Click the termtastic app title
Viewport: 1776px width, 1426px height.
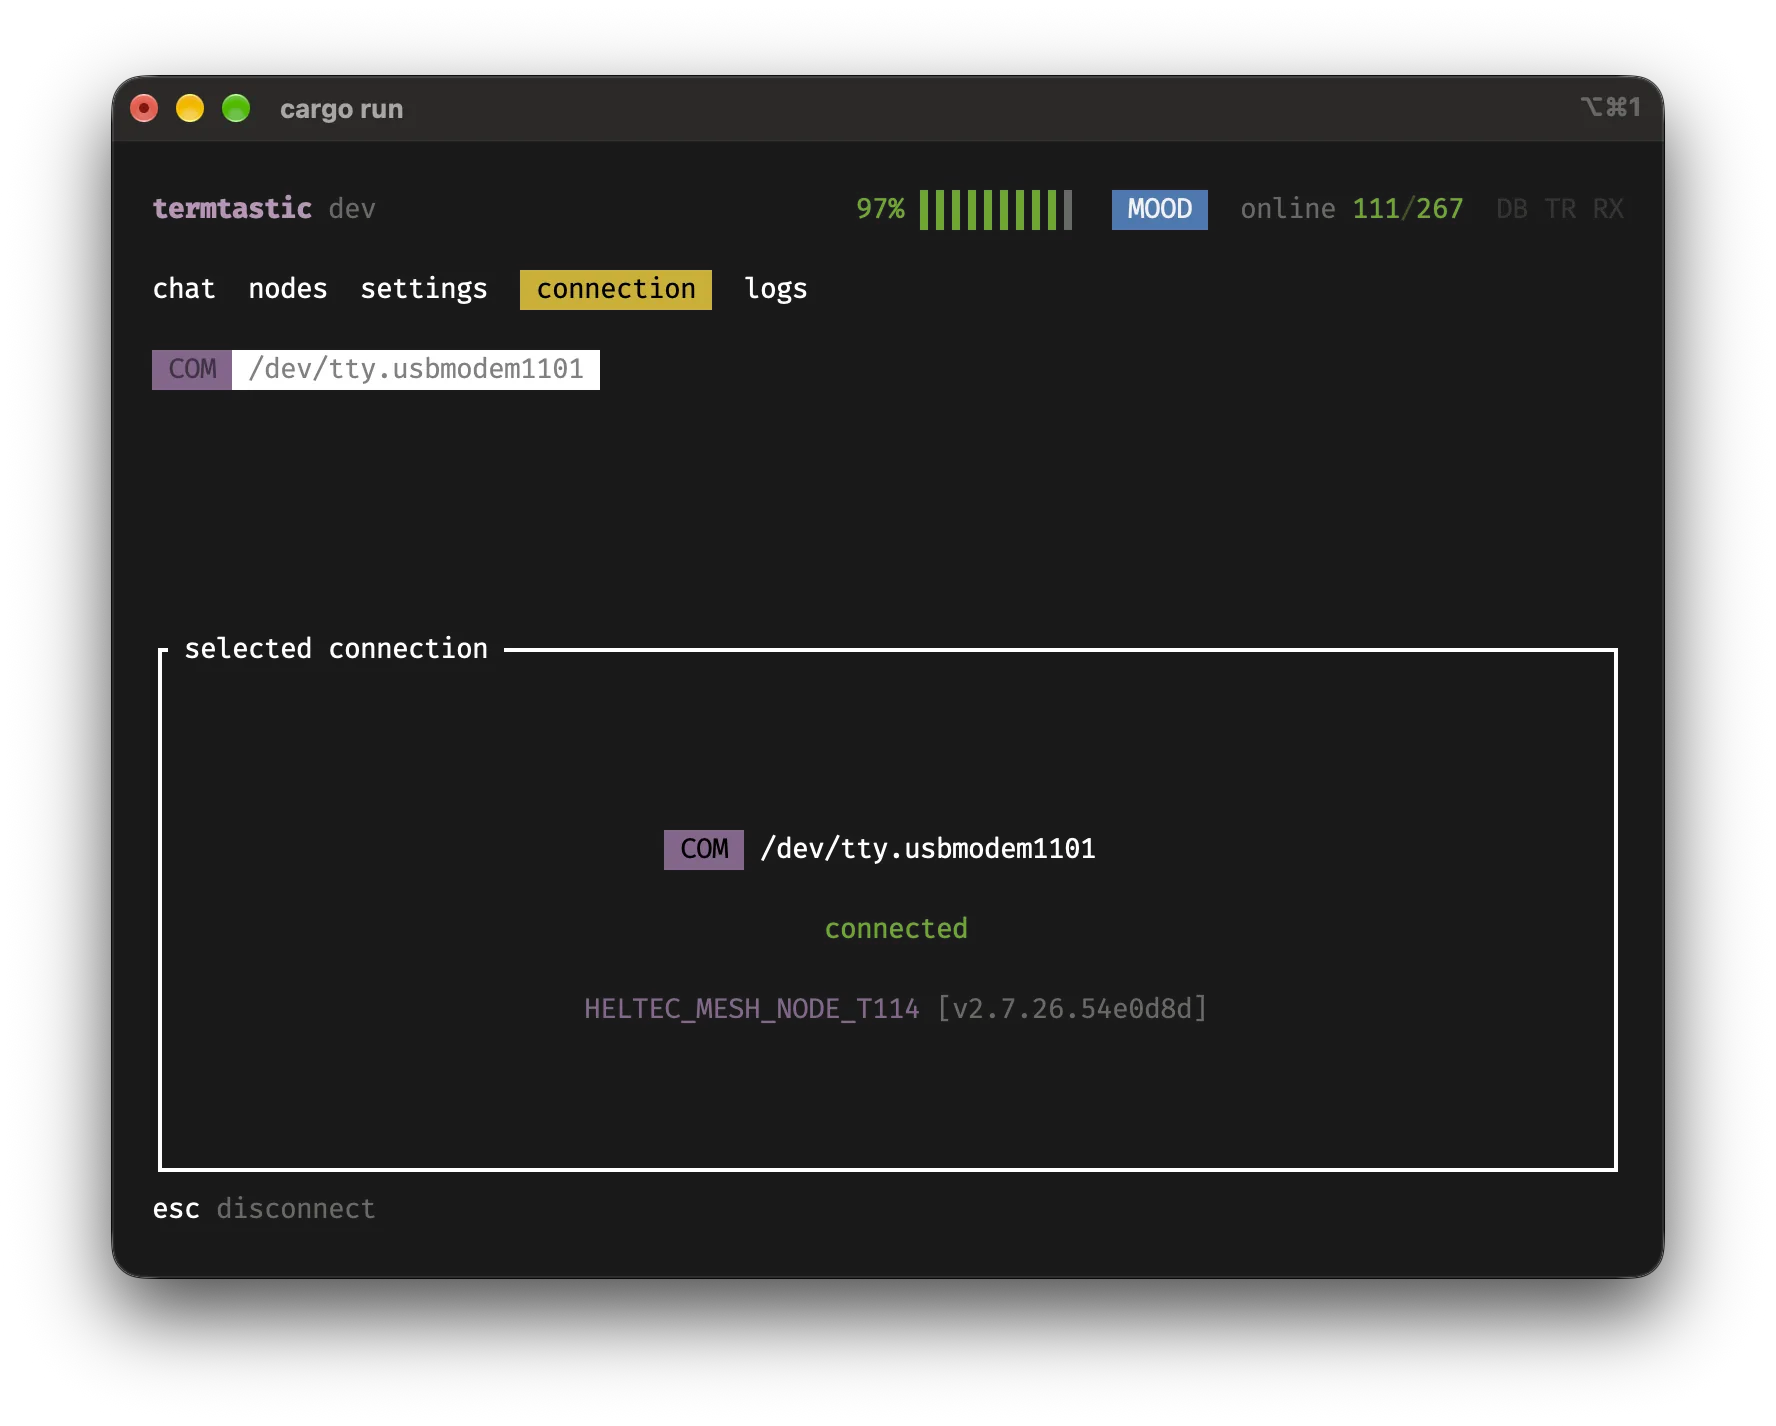click(x=232, y=208)
